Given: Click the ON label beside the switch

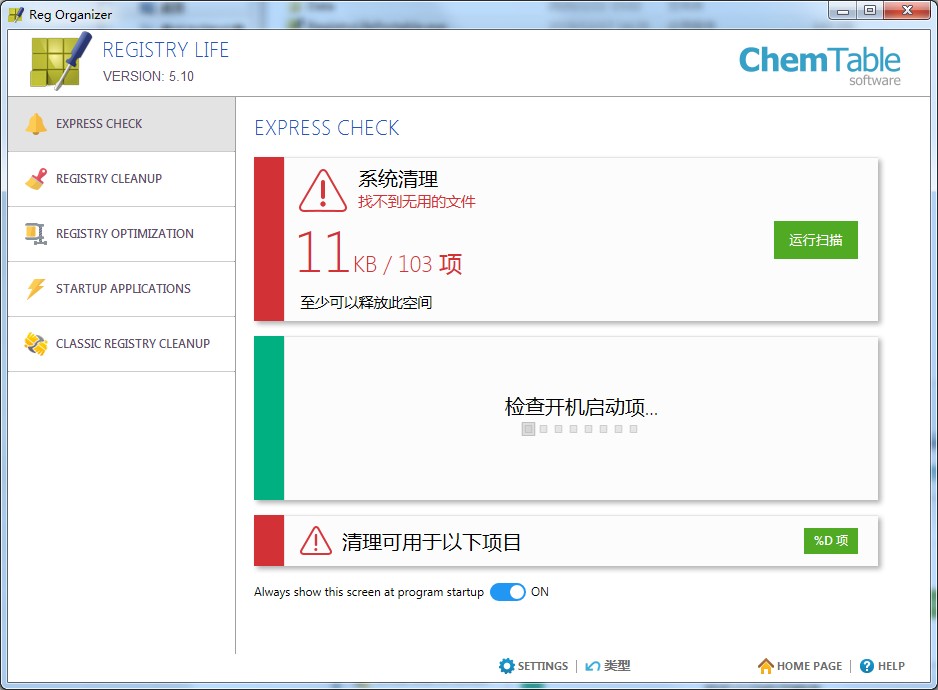Looking at the screenshot, I should 540,592.
